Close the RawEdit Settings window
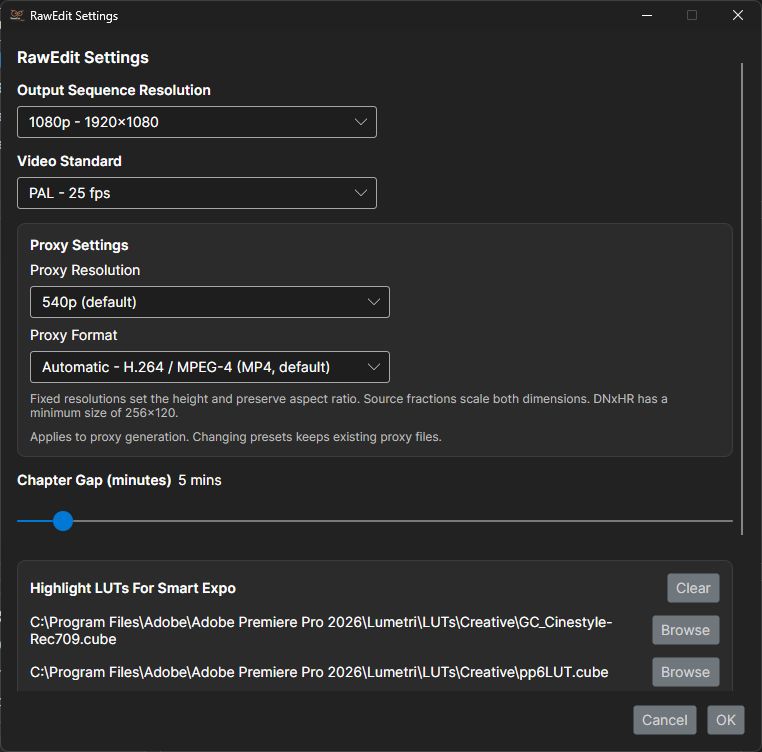 (738, 16)
